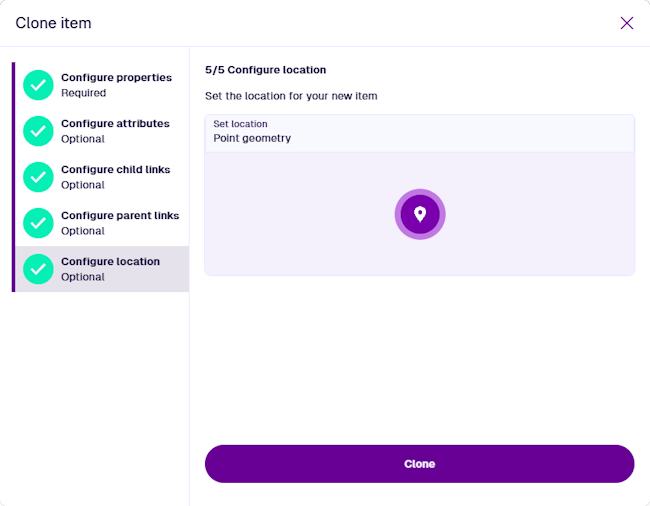The width and height of the screenshot is (650, 506).
Task: Click the "Required" text under Configure properties
Action: (83, 93)
